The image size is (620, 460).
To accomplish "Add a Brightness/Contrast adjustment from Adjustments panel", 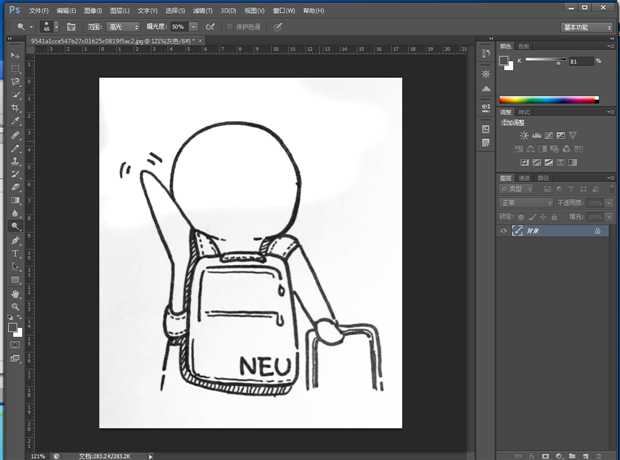I will tap(523, 135).
